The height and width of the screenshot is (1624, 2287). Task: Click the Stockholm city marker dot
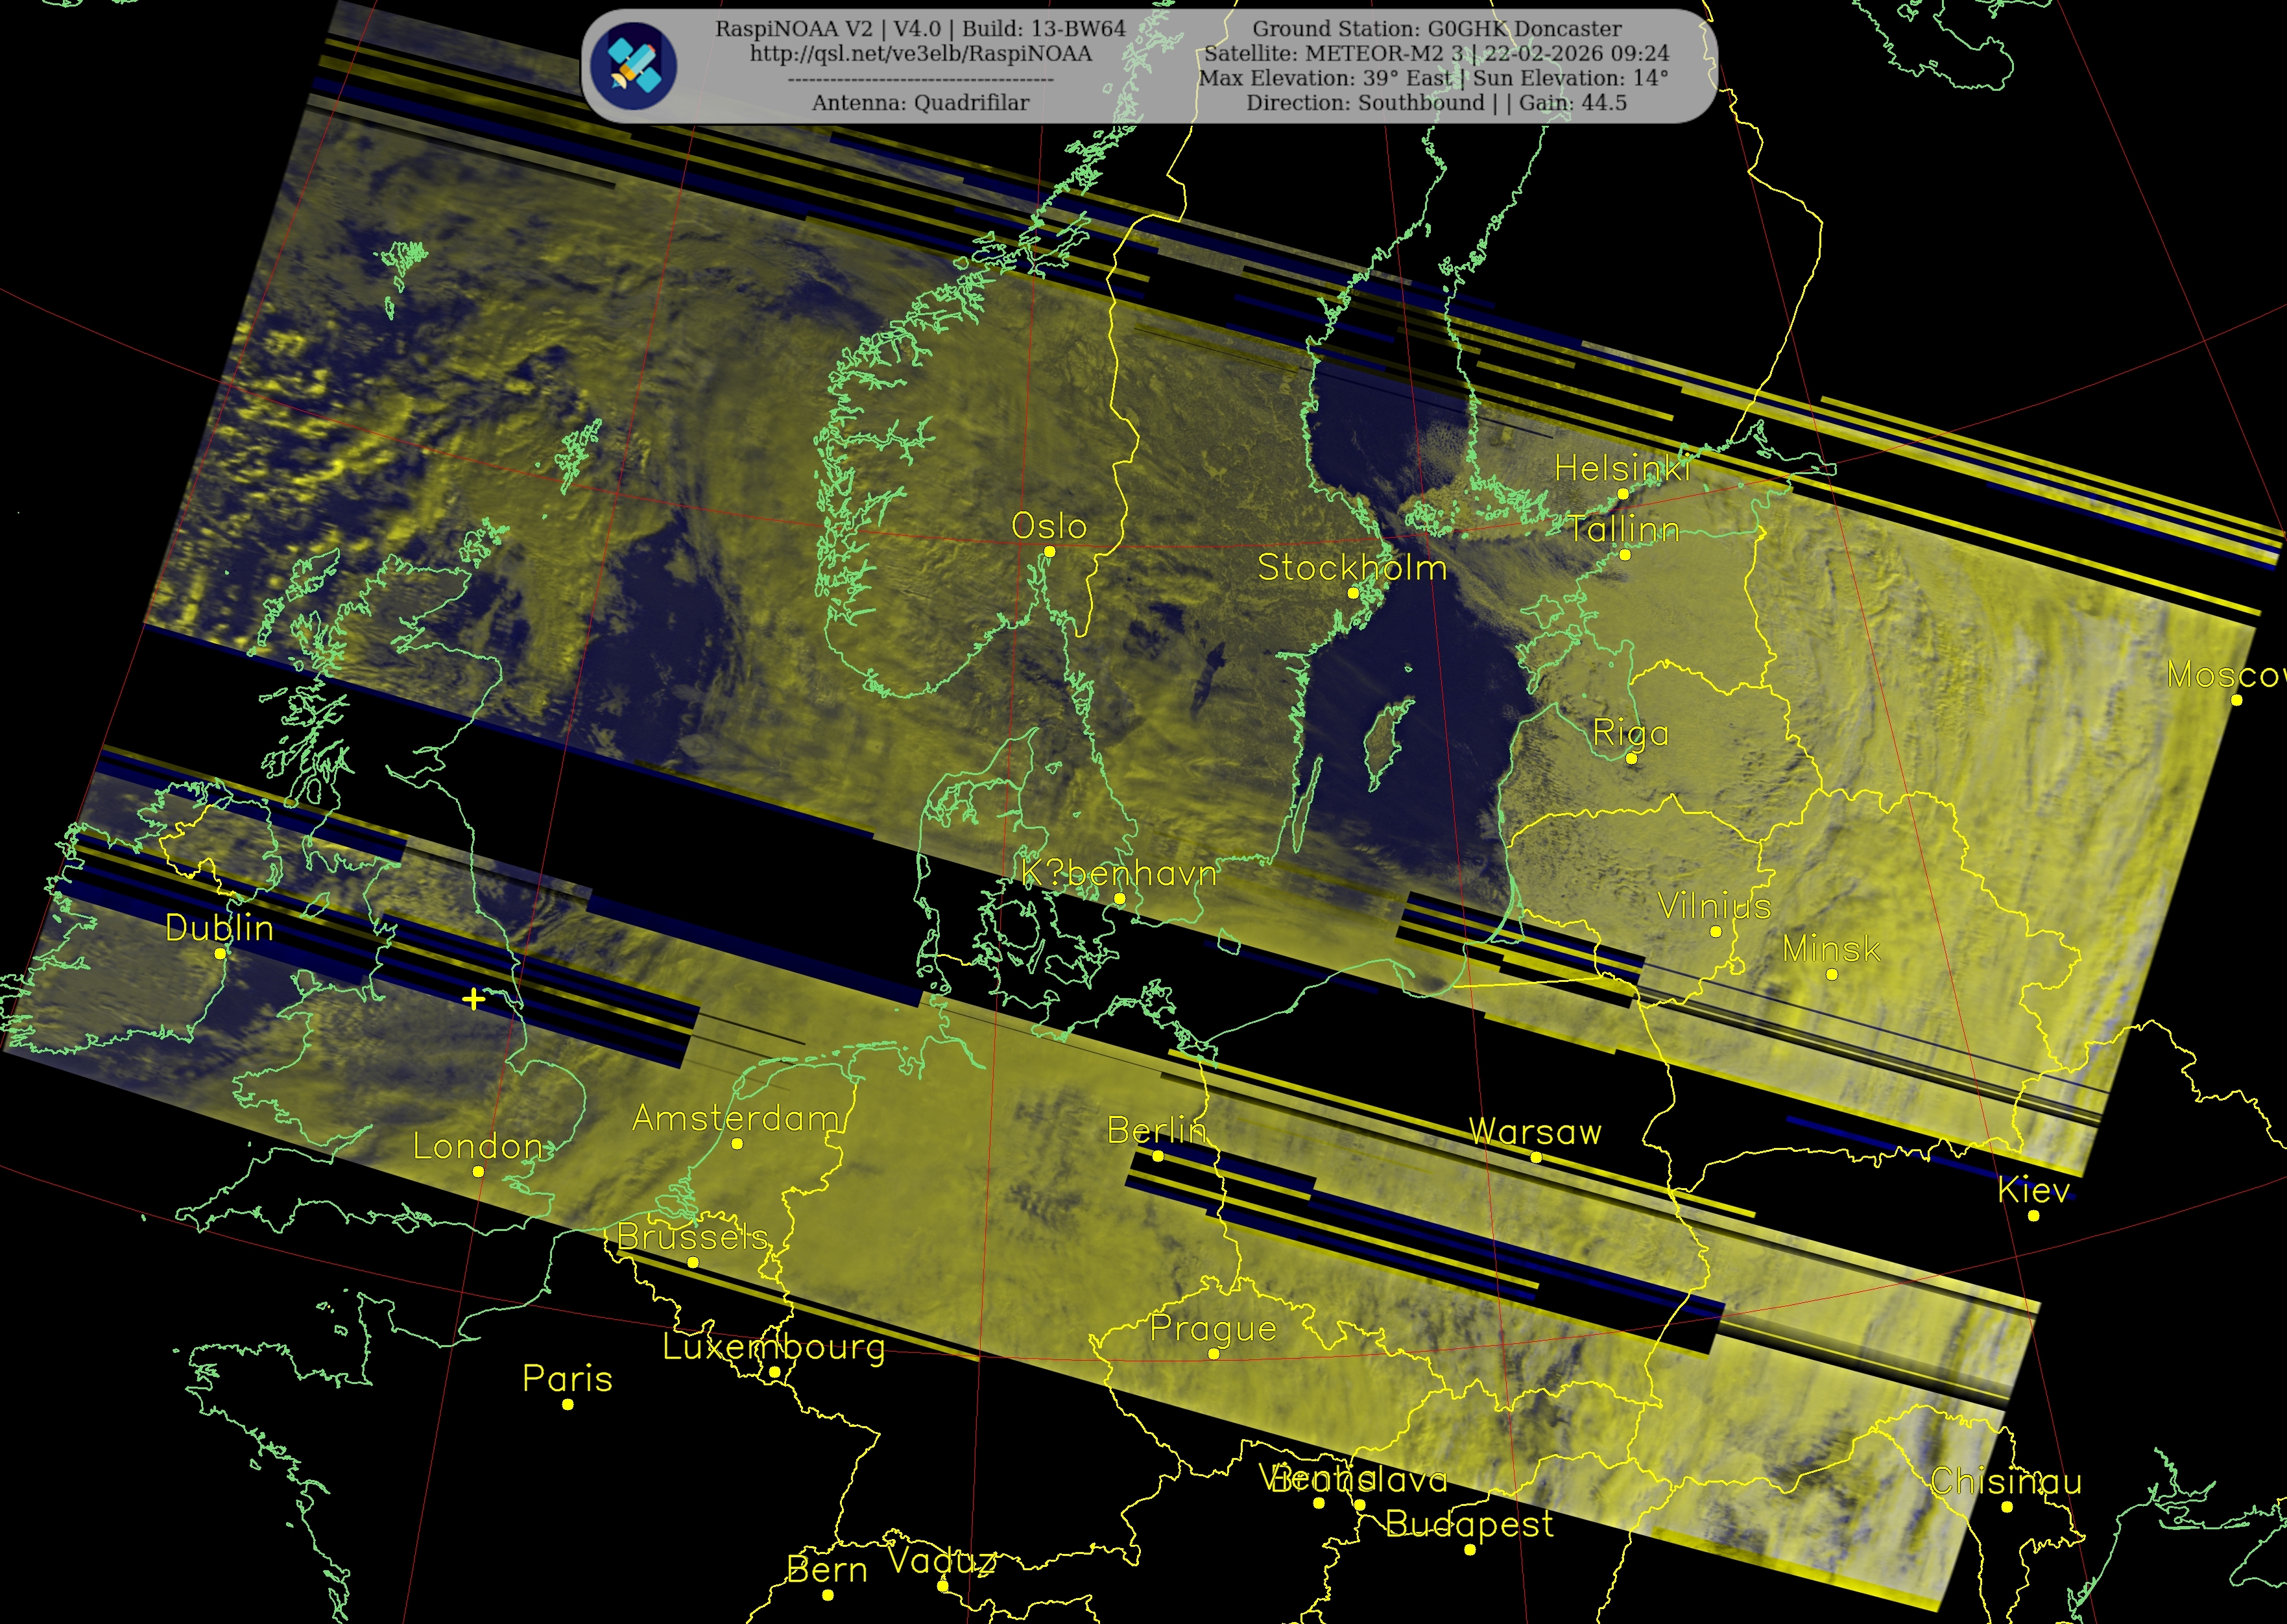(x=1353, y=593)
